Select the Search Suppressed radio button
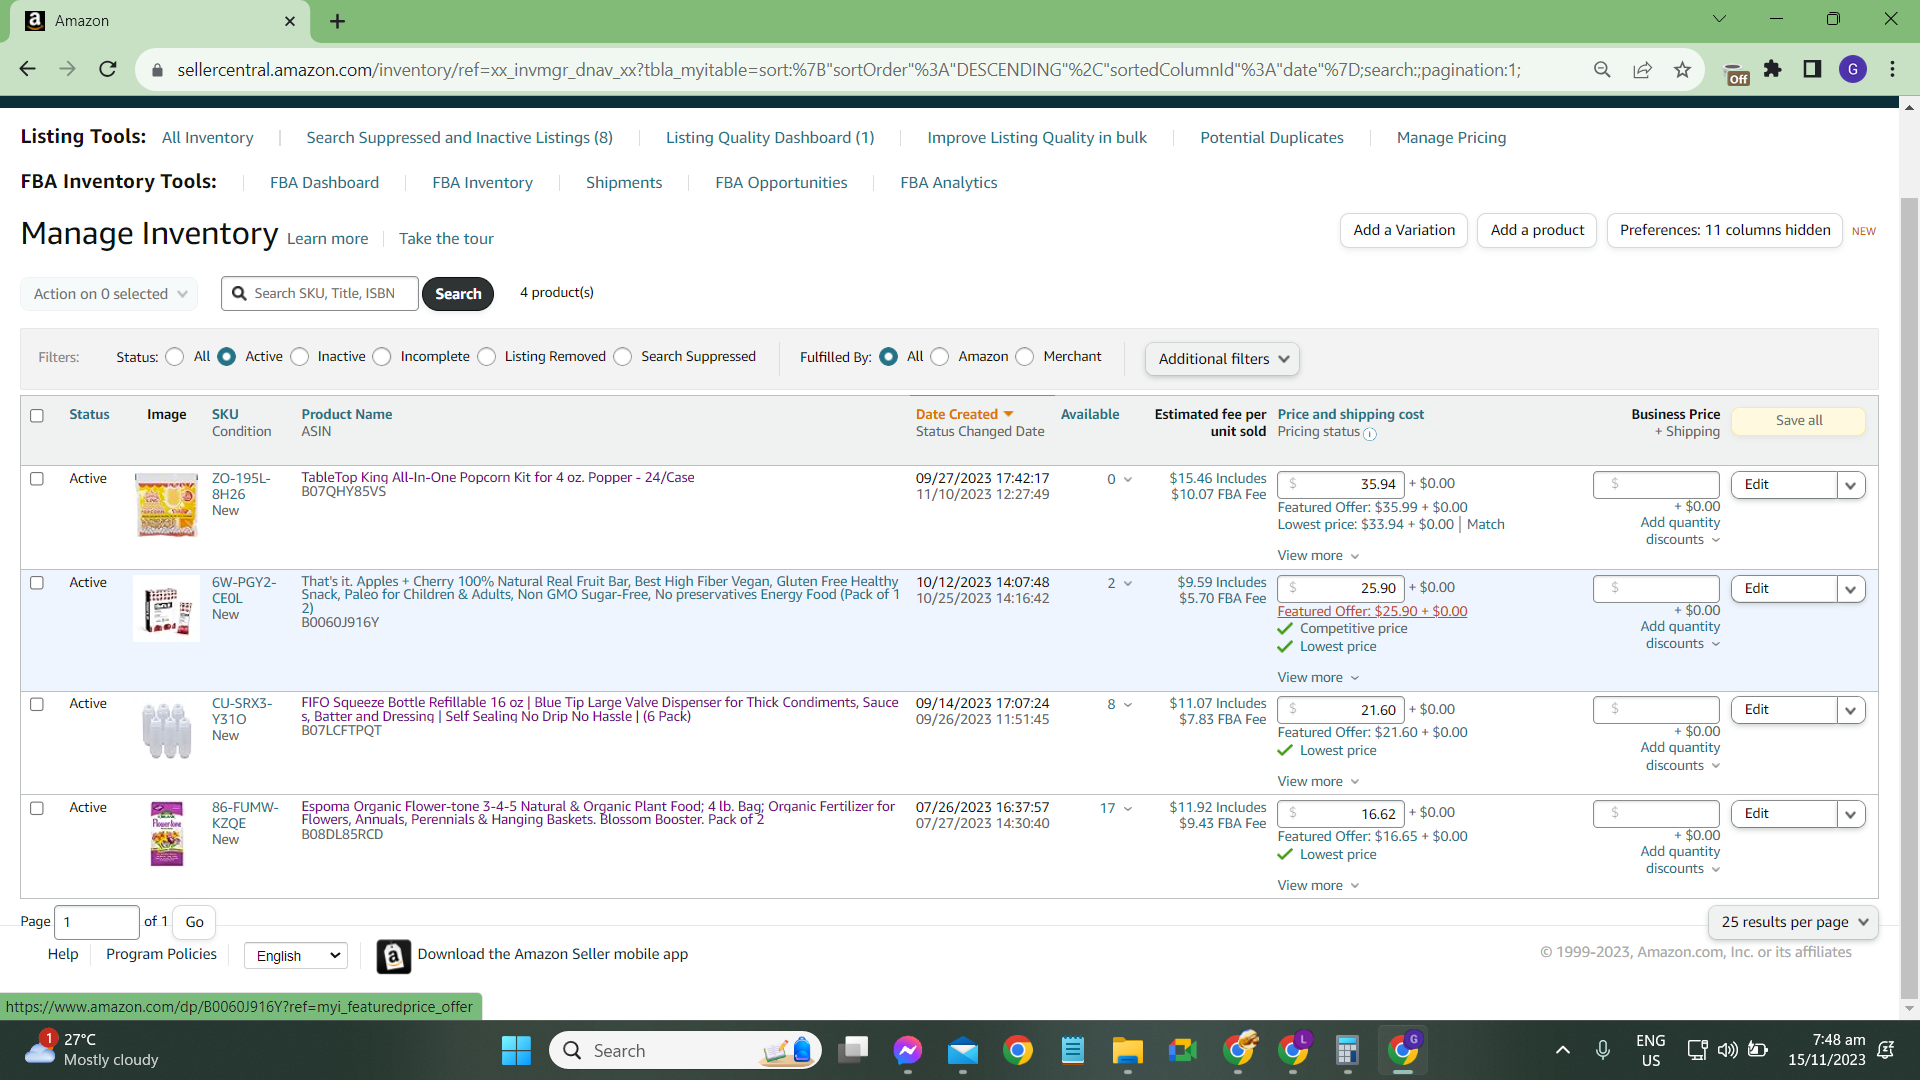 (x=623, y=357)
